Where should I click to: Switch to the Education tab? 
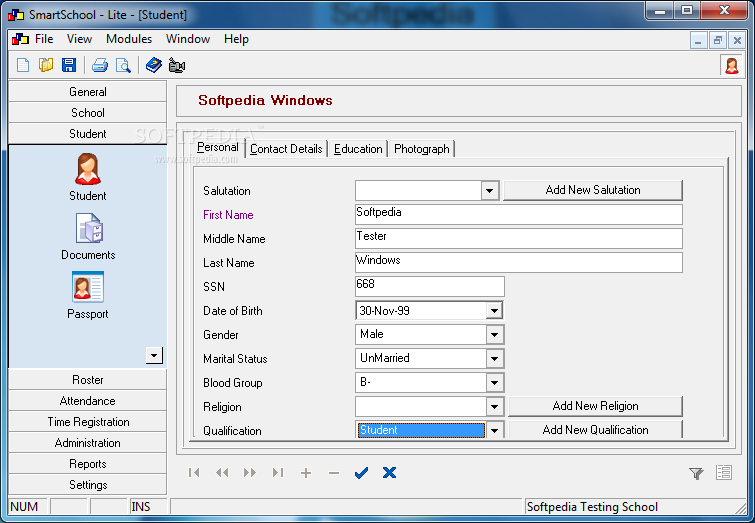click(358, 149)
